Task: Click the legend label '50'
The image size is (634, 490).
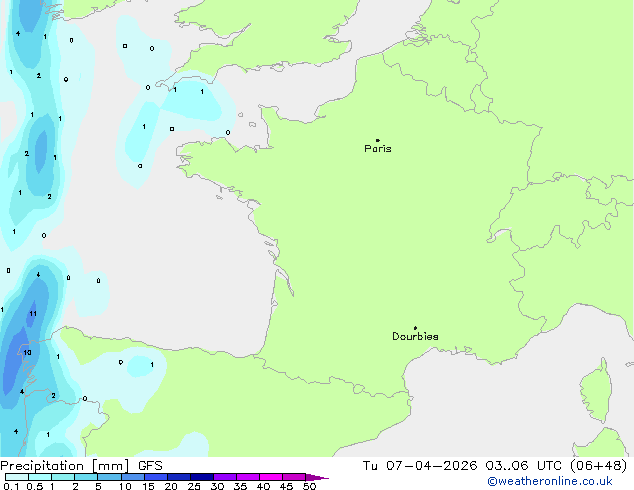Action: tap(309, 486)
